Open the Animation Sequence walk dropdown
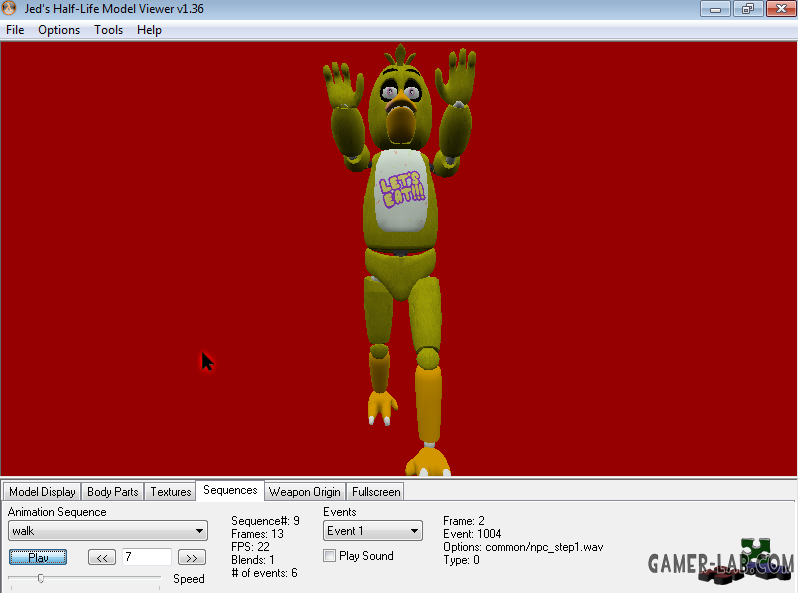 click(x=108, y=531)
